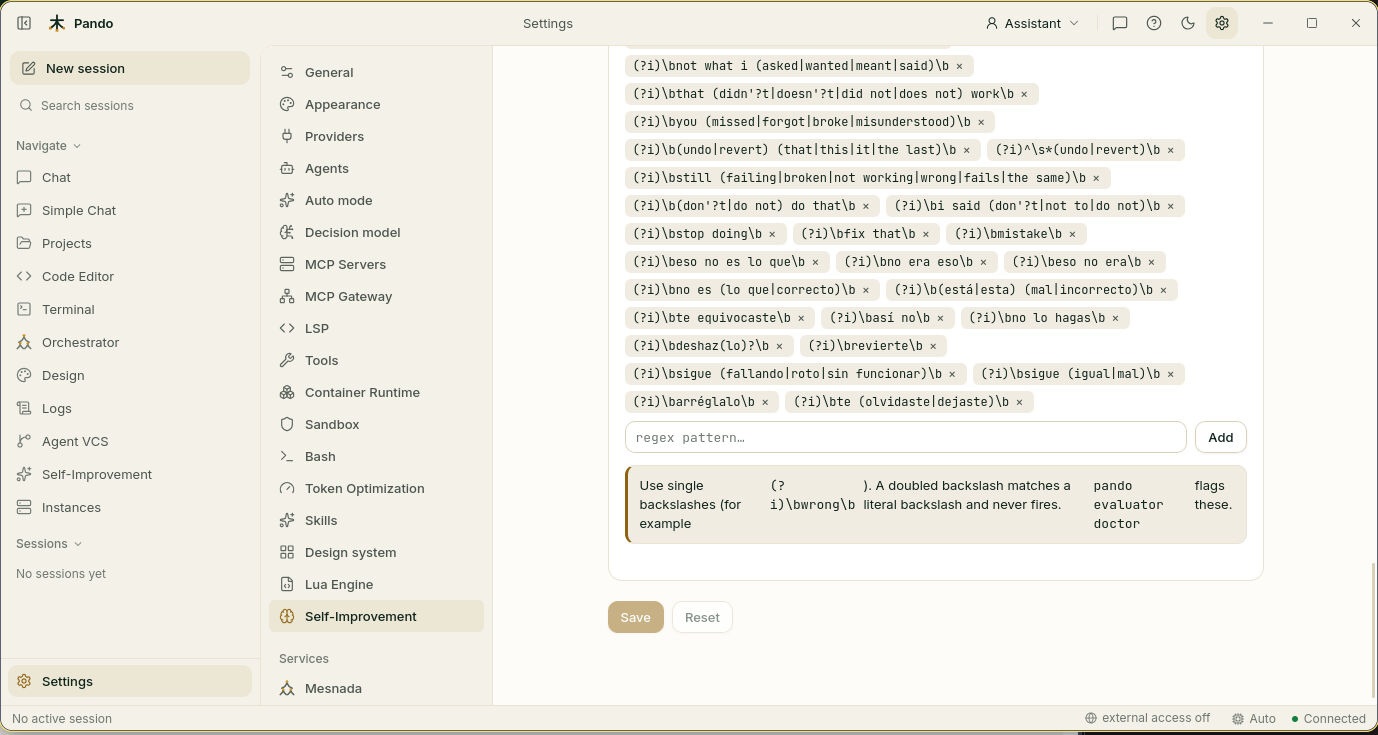The image size is (1378, 735).
Task: Select General settings category
Action: point(376,72)
